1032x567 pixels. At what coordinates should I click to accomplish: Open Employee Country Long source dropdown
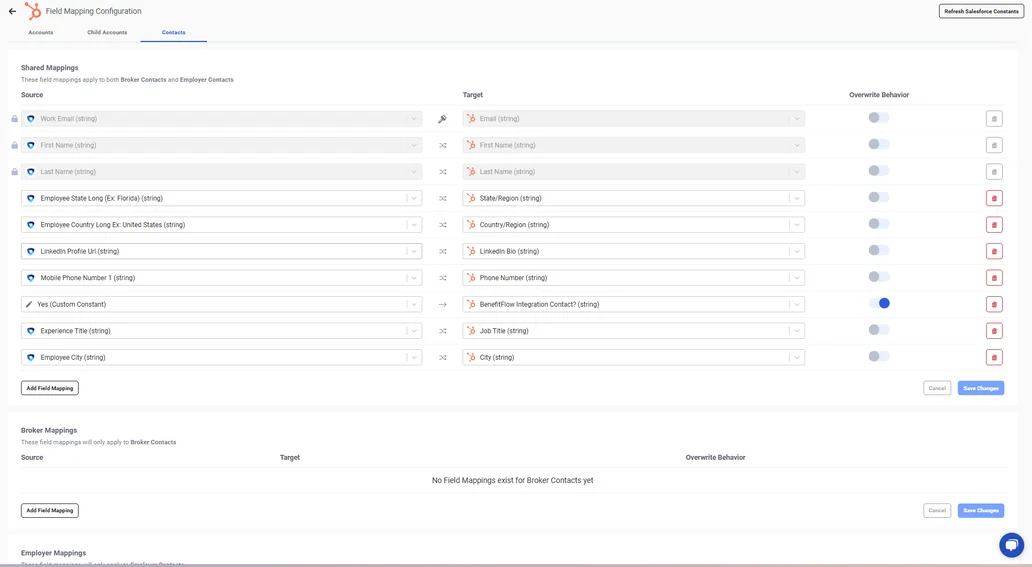point(221,225)
